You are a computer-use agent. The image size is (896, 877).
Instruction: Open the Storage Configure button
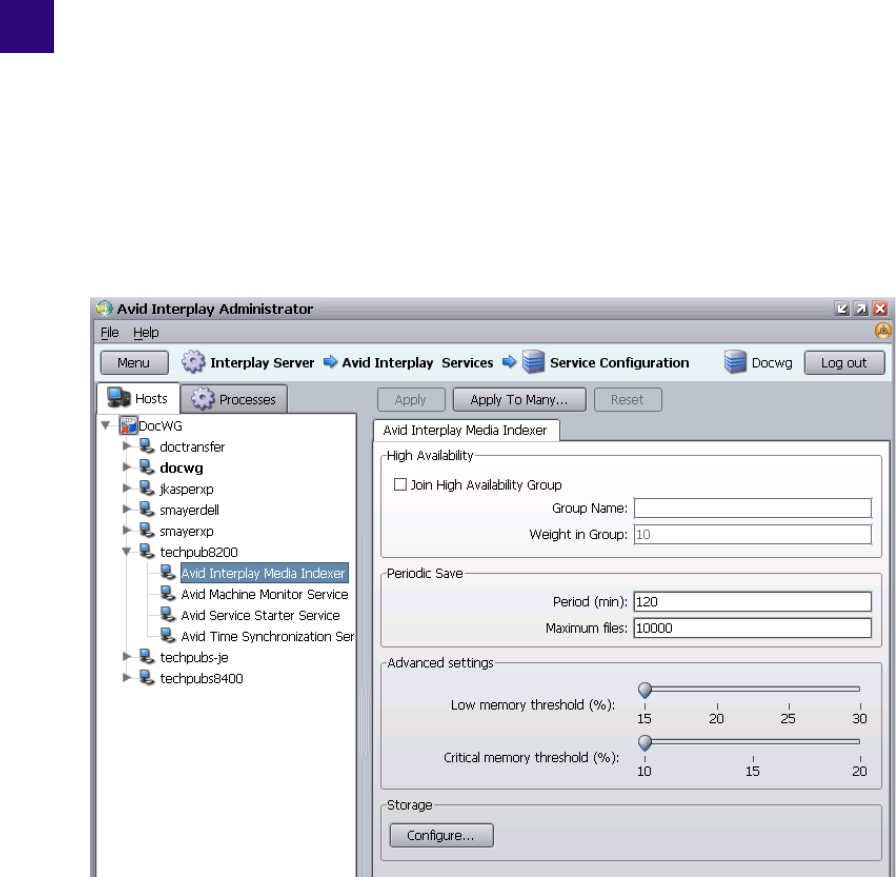point(441,835)
